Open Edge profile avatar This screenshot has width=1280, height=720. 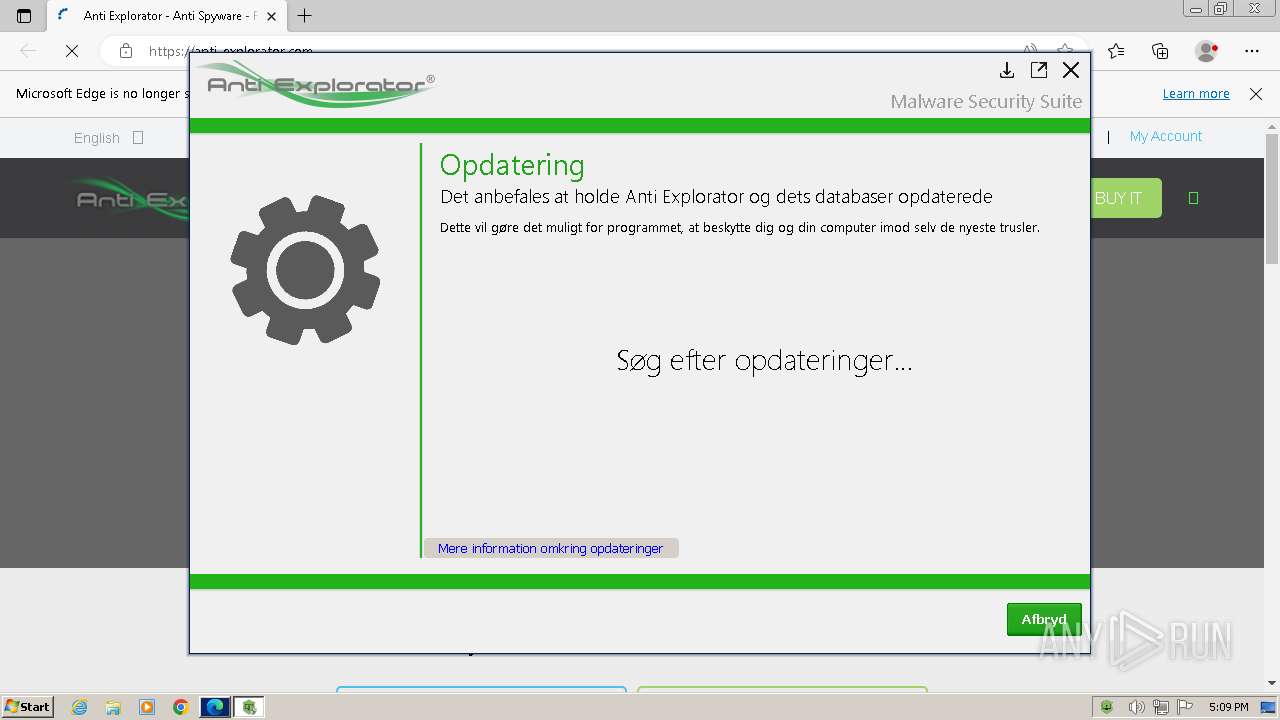[1207, 51]
